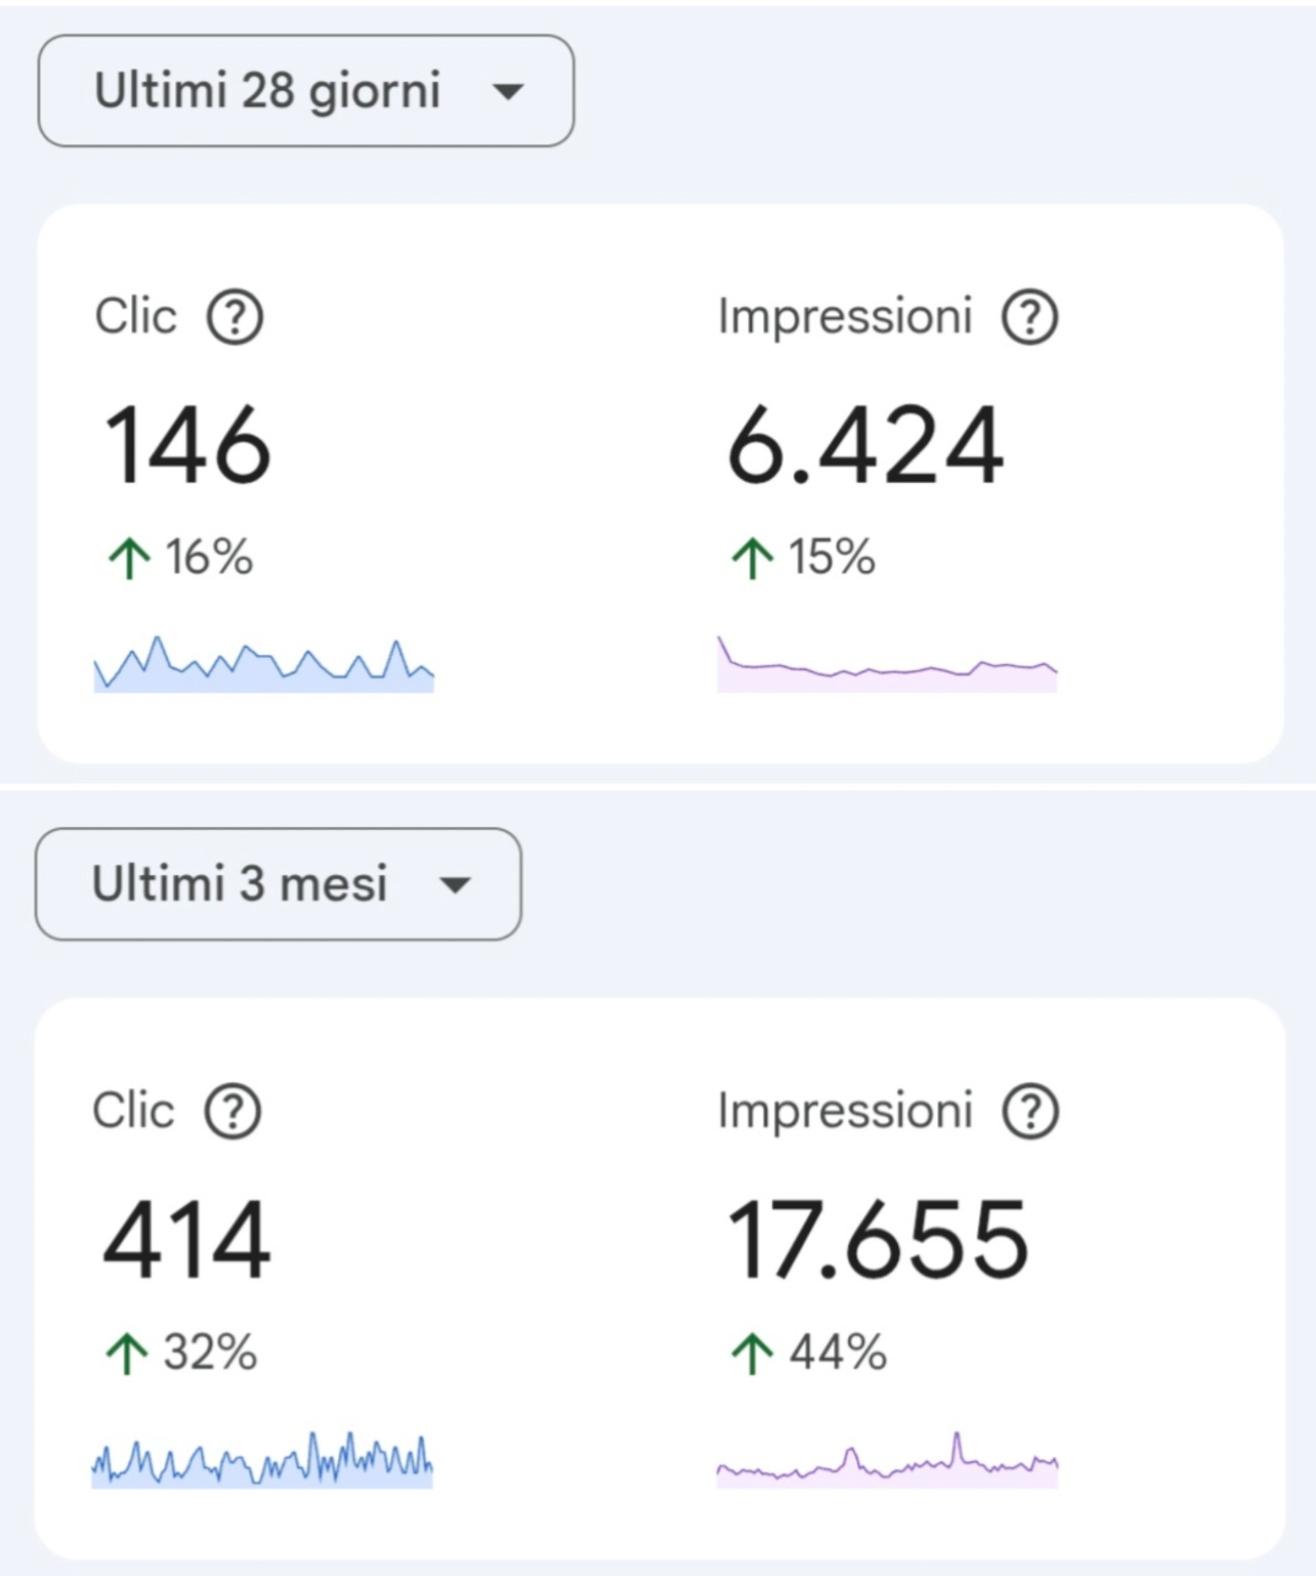
Task: Click help icon beside Clic in 28-day card
Action: point(235,318)
